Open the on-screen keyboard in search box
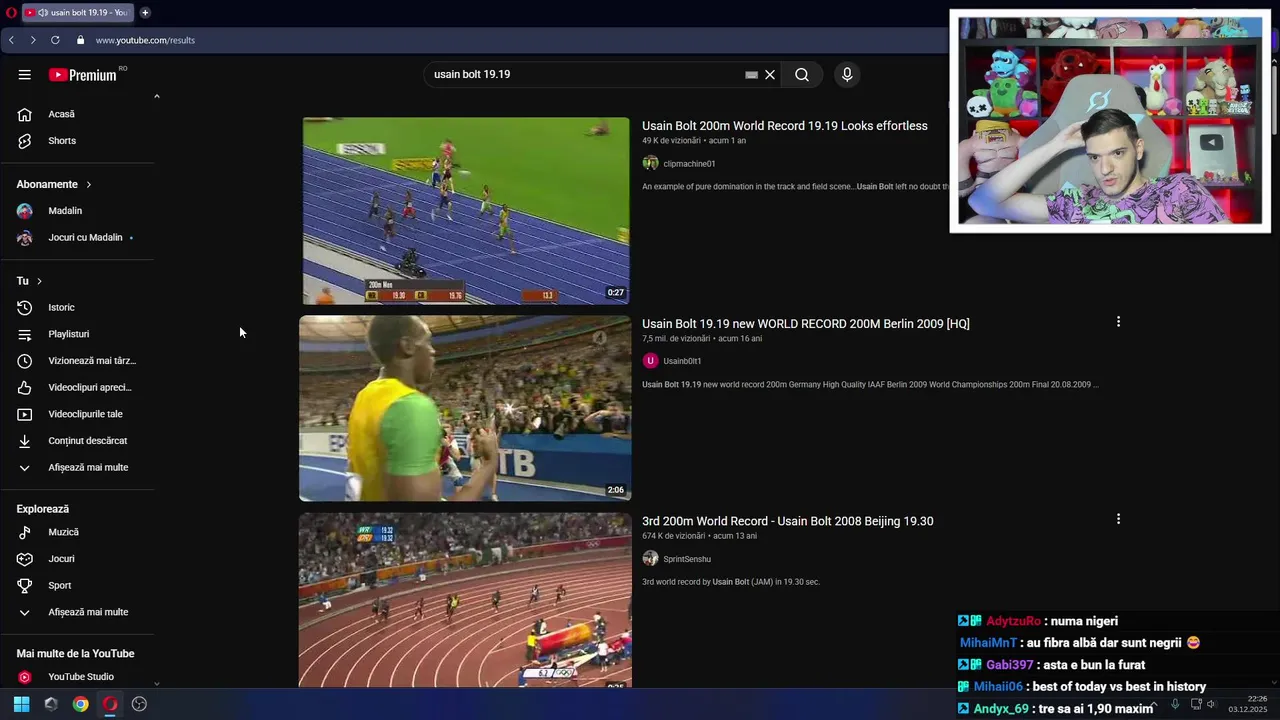 coord(752,75)
